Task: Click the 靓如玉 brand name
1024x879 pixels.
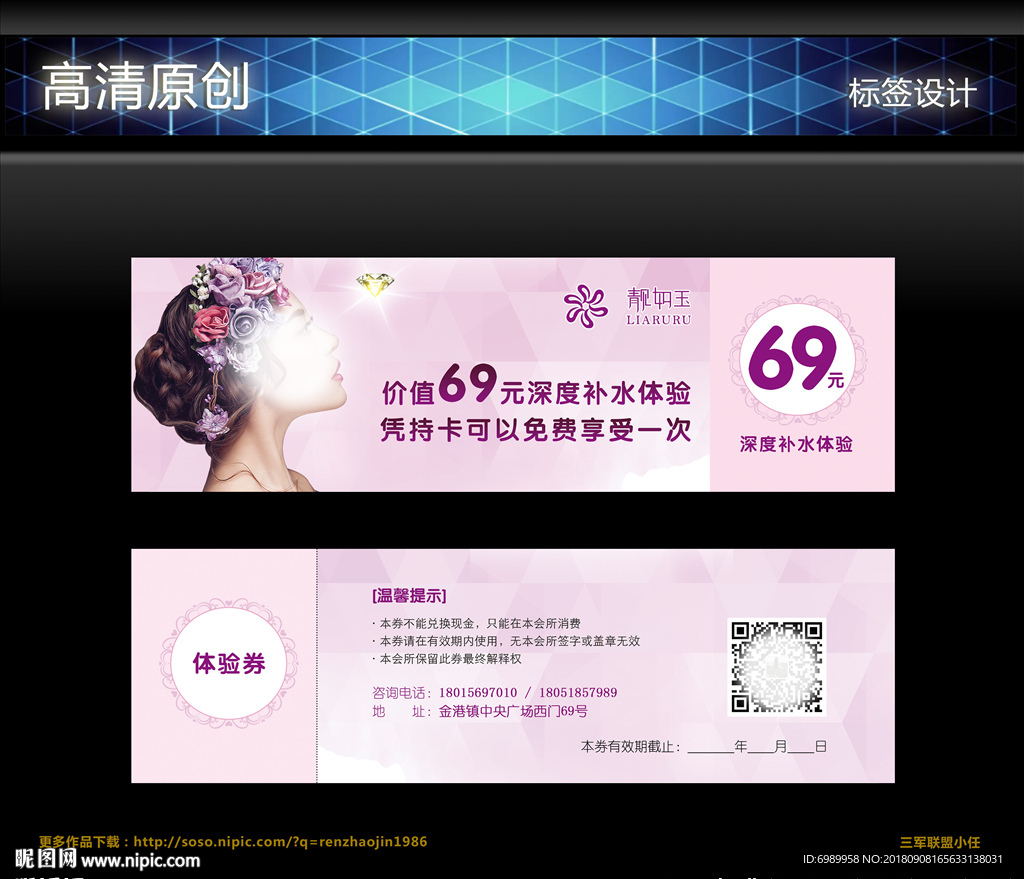Action: 658,298
